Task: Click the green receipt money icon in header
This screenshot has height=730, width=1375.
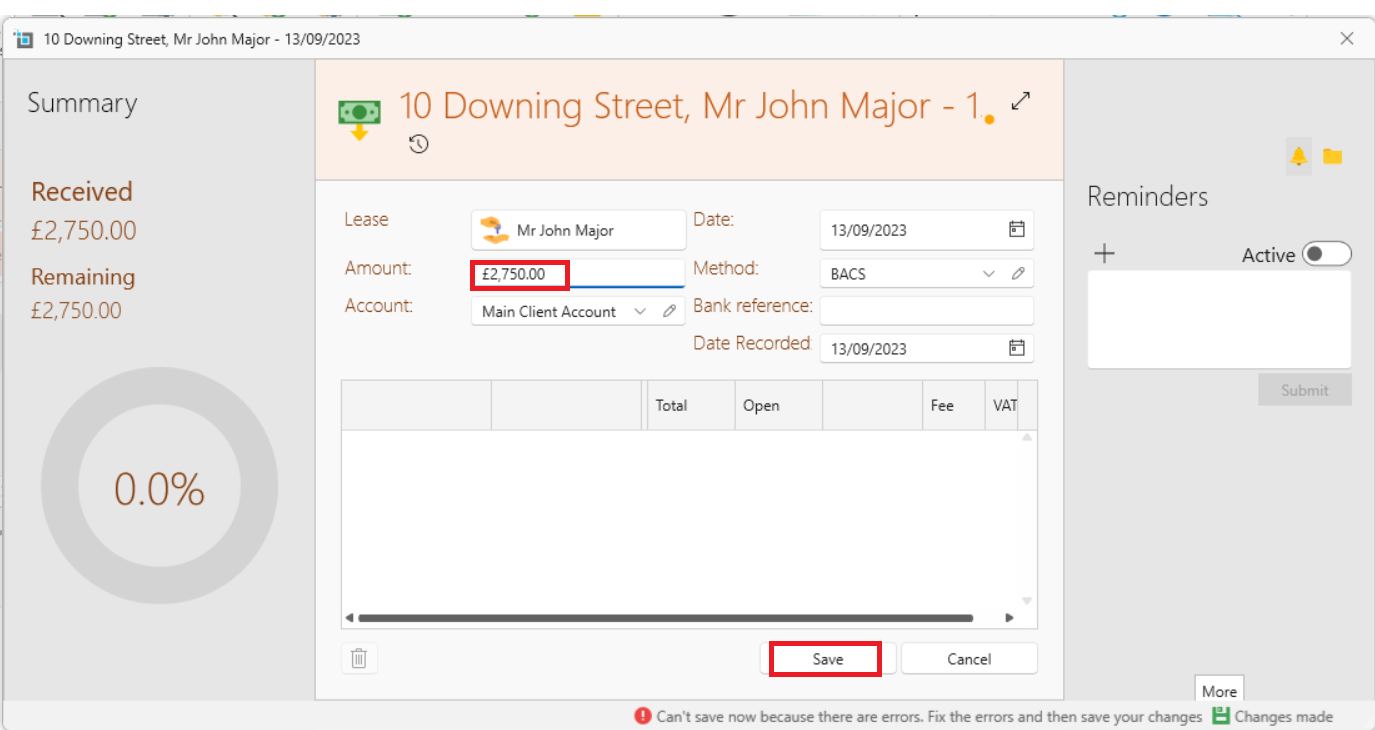Action: tap(360, 119)
